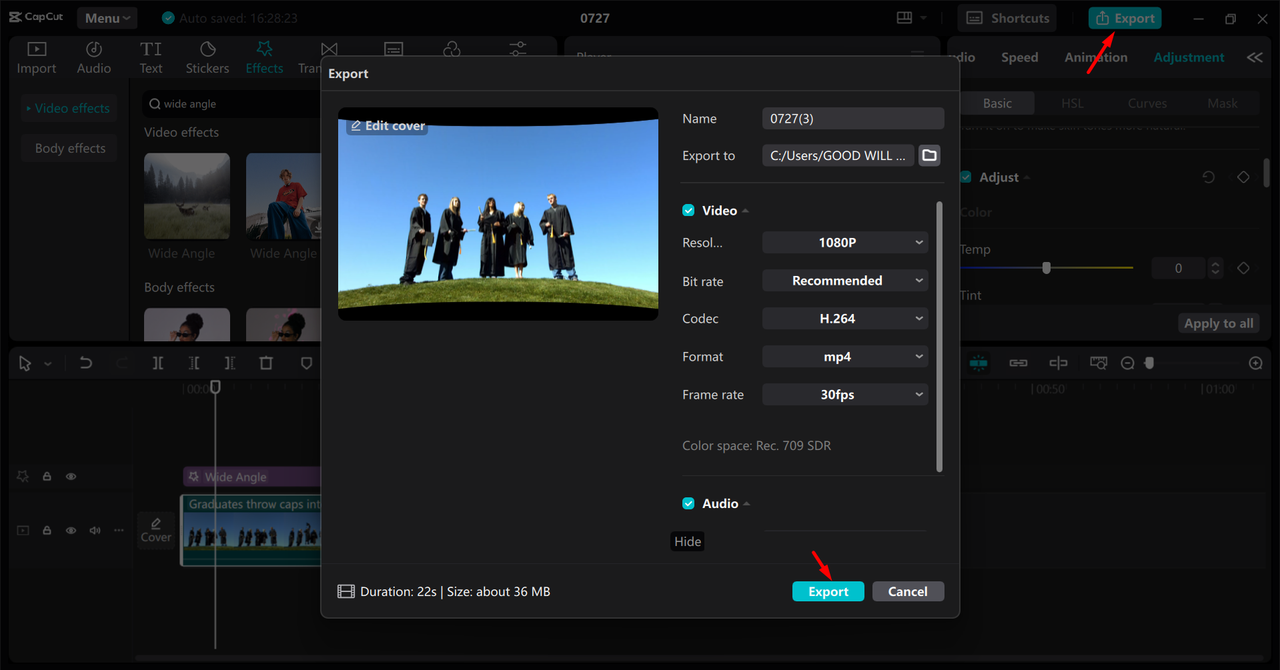Viewport: 1280px width, 670px height.
Task: Click the zoom-in magnifier in timeline
Action: [1256, 363]
